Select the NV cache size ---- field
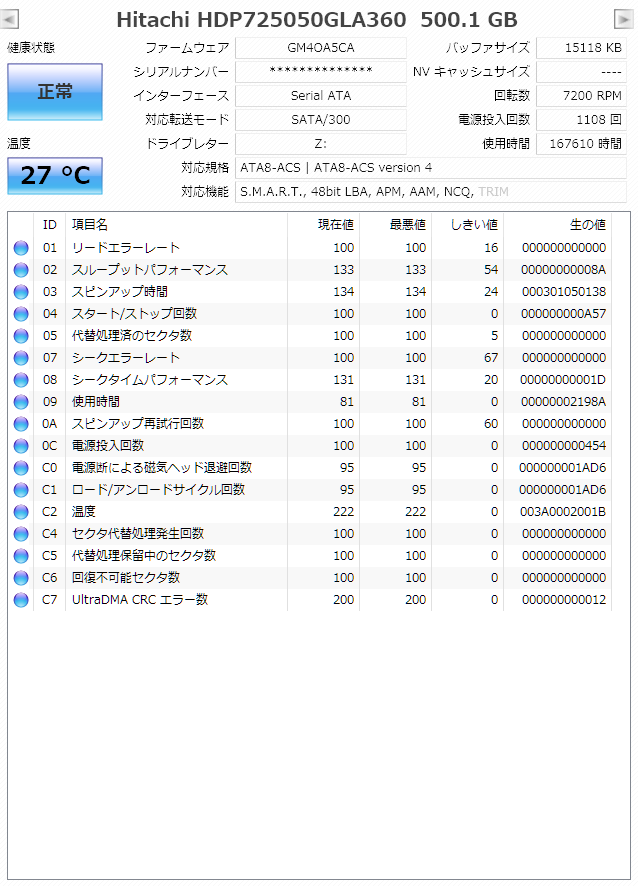 [x=581, y=72]
